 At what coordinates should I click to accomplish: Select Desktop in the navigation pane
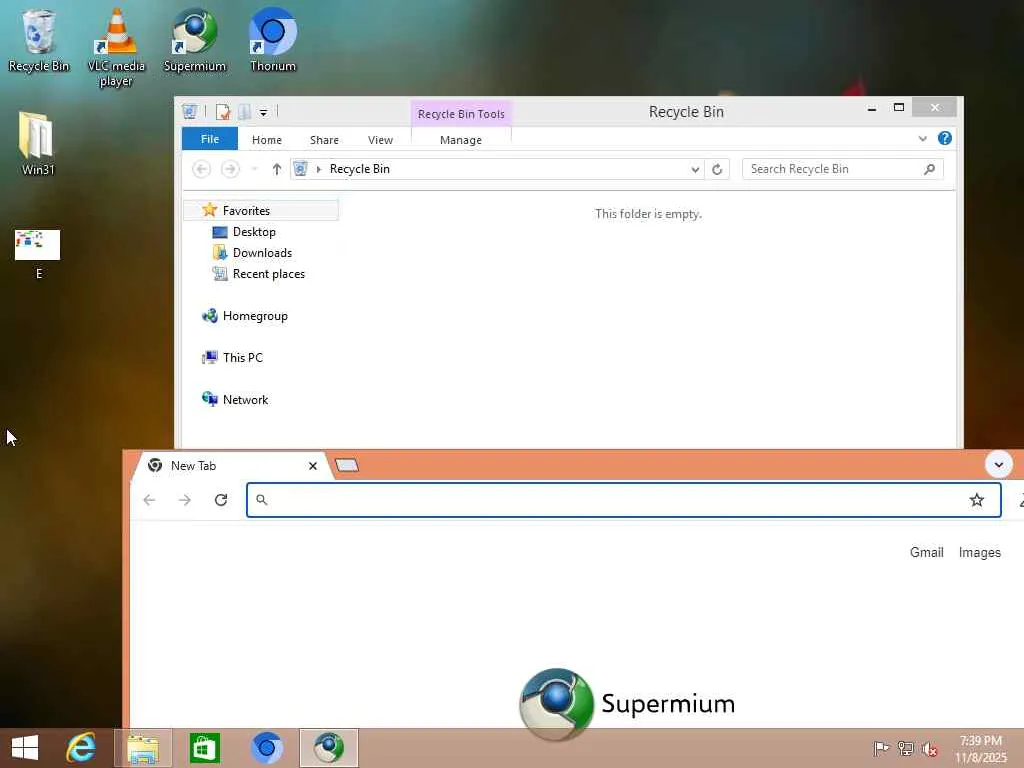coord(254,232)
